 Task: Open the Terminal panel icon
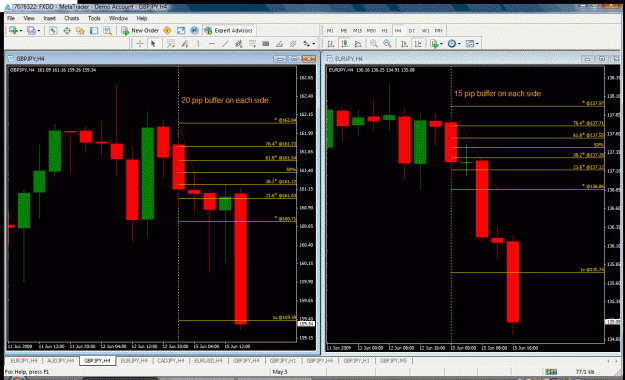pyautogui.click(x=94, y=31)
